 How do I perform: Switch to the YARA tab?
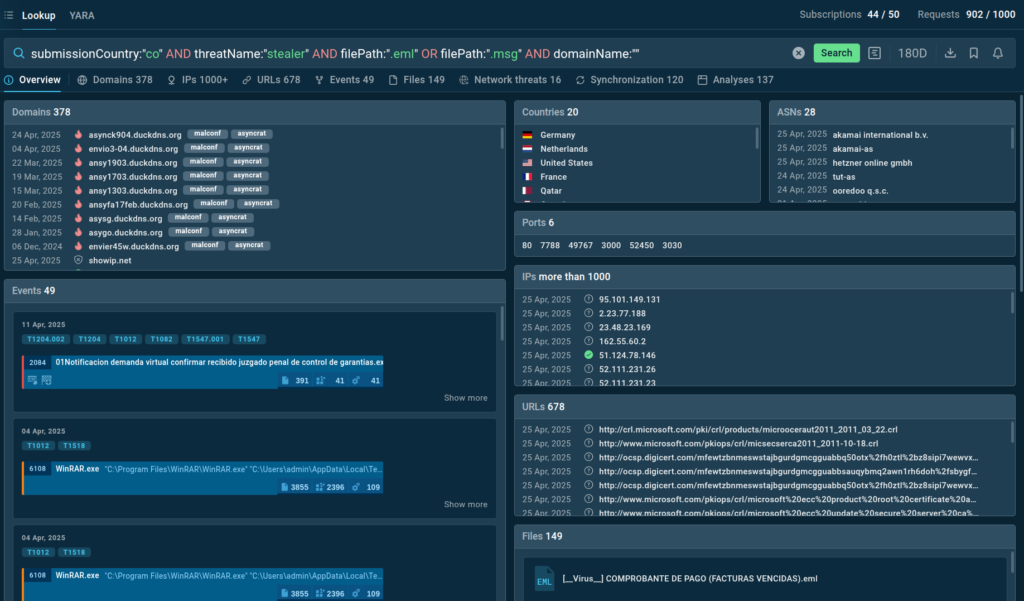[83, 15]
